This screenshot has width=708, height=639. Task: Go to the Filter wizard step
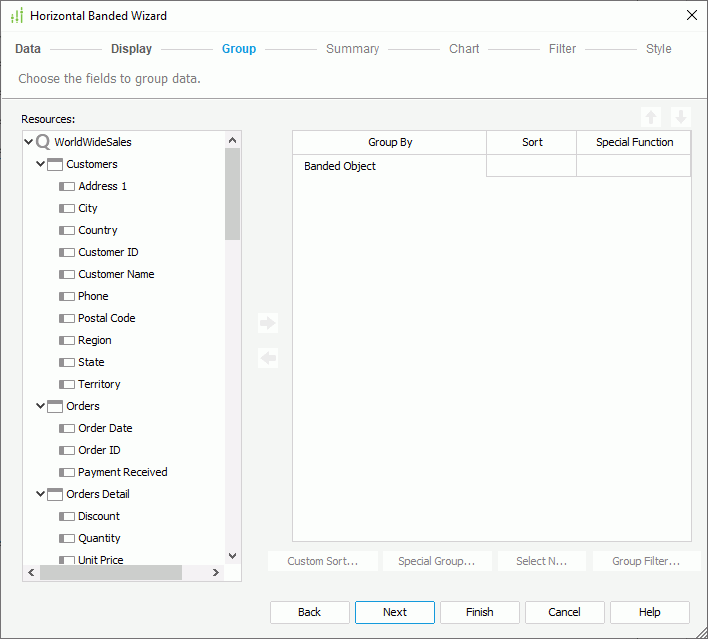click(x=562, y=49)
